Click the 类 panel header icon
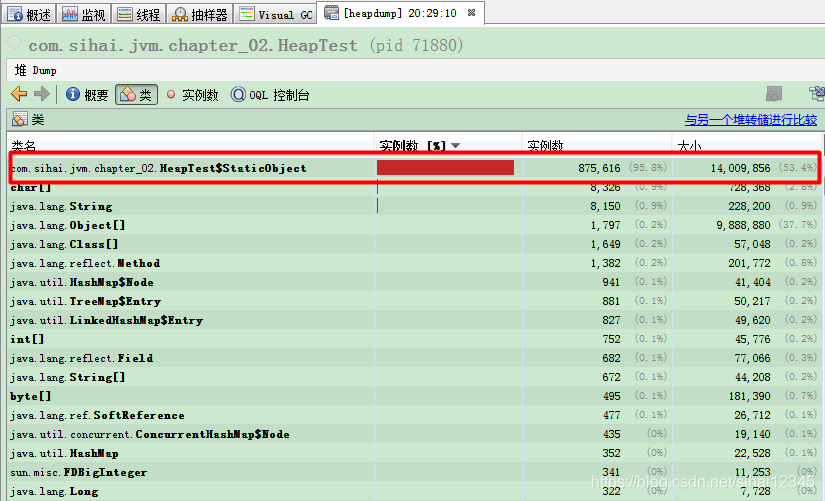Image resolution: width=825 pixels, height=501 pixels. pos(20,119)
